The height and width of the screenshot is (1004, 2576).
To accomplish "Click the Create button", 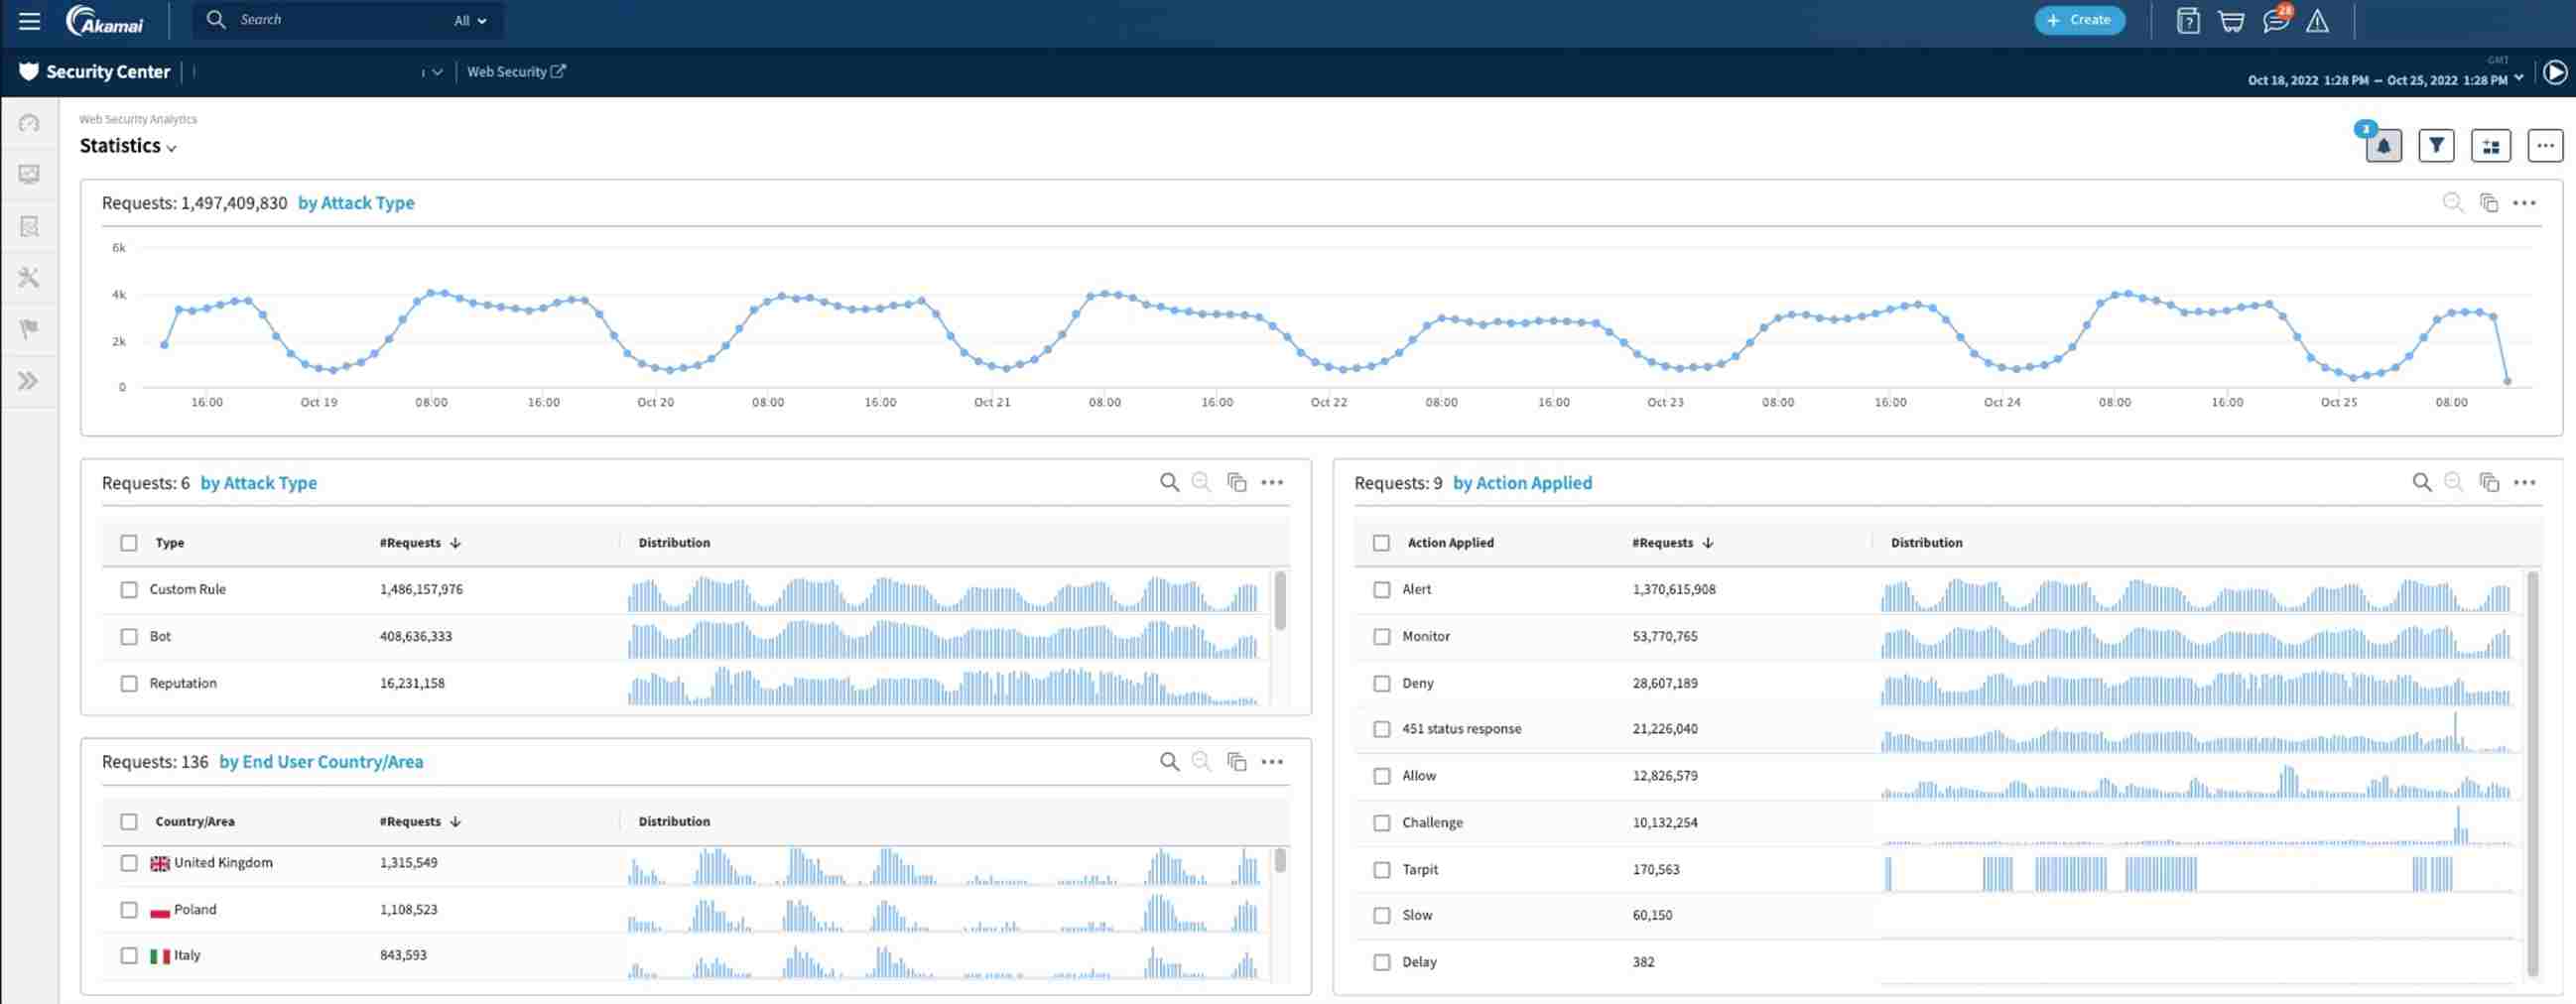I will [x=2080, y=19].
